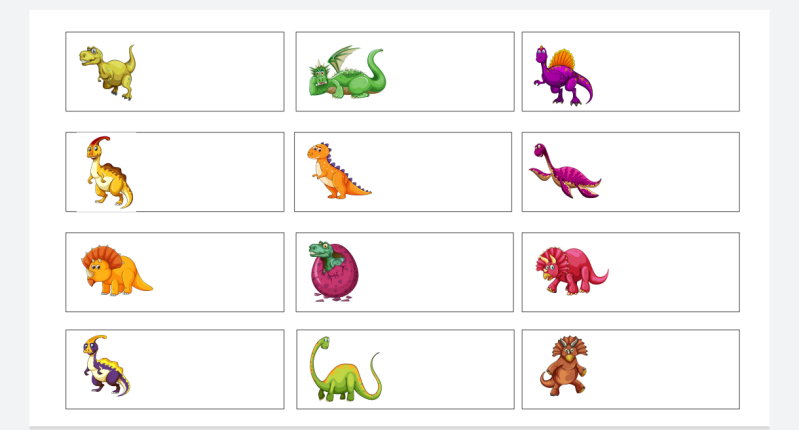Viewport: 799px width, 430px height.
Task: Click empty area beside the magenta plesiosaur
Action: pyautogui.click(x=670, y=172)
